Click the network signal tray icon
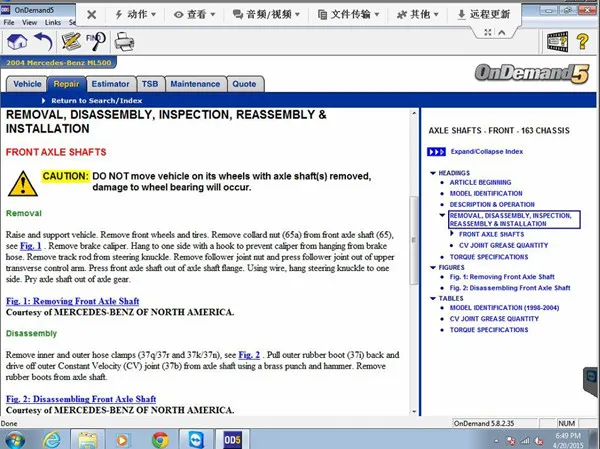 tap(525, 441)
